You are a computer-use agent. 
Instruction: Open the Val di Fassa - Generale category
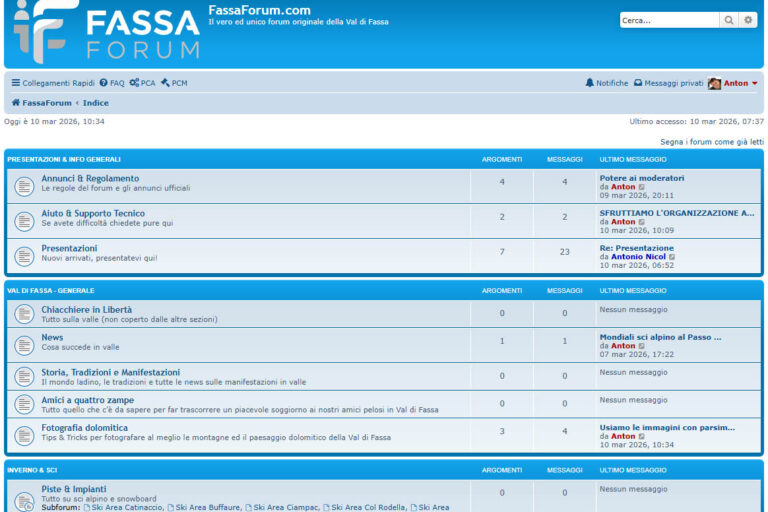pyautogui.click(x=50, y=290)
